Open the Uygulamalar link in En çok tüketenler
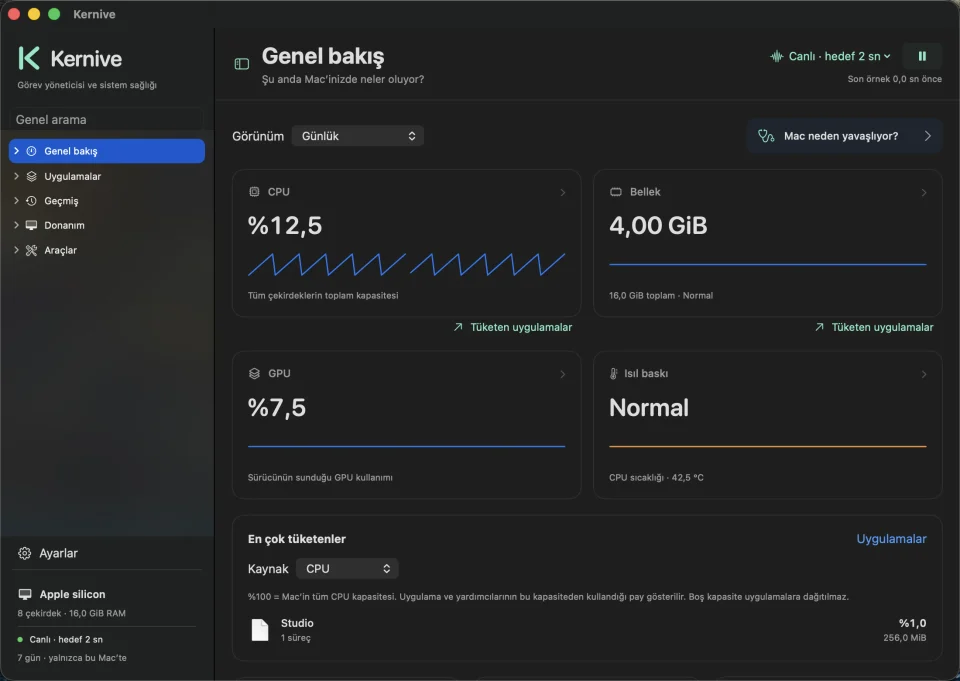This screenshot has width=960, height=681. click(891, 539)
